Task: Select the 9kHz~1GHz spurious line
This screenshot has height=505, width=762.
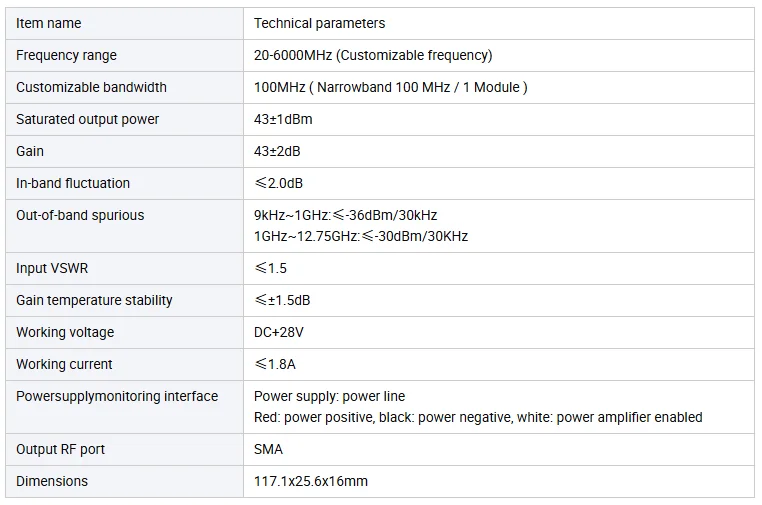Action: (346, 215)
